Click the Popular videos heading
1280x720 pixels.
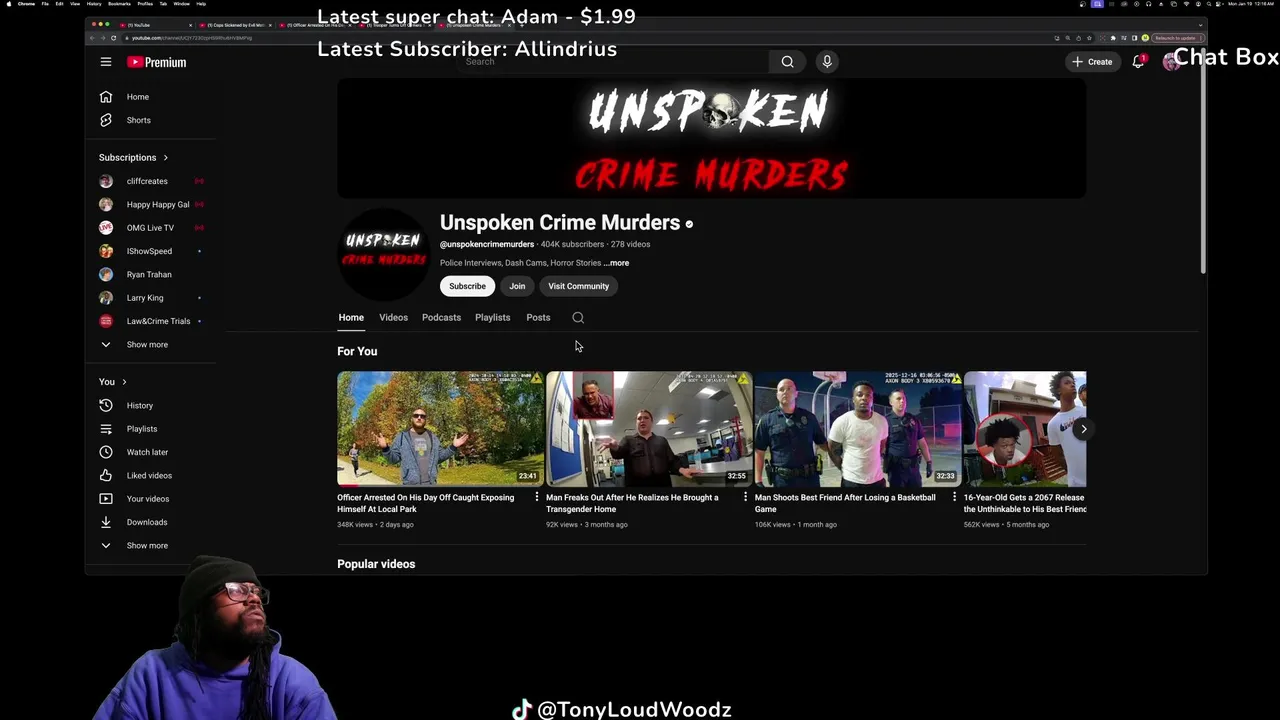pyautogui.click(x=376, y=564)
